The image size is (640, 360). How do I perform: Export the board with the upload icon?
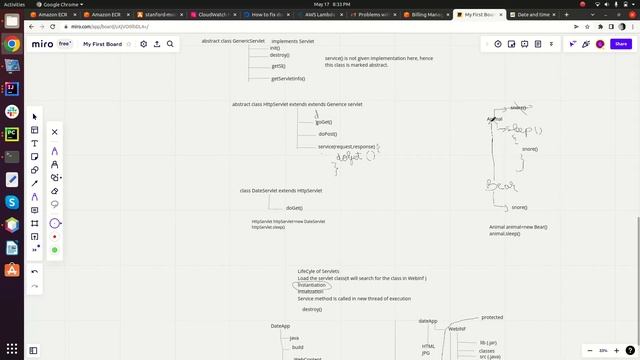click(157, 44)
